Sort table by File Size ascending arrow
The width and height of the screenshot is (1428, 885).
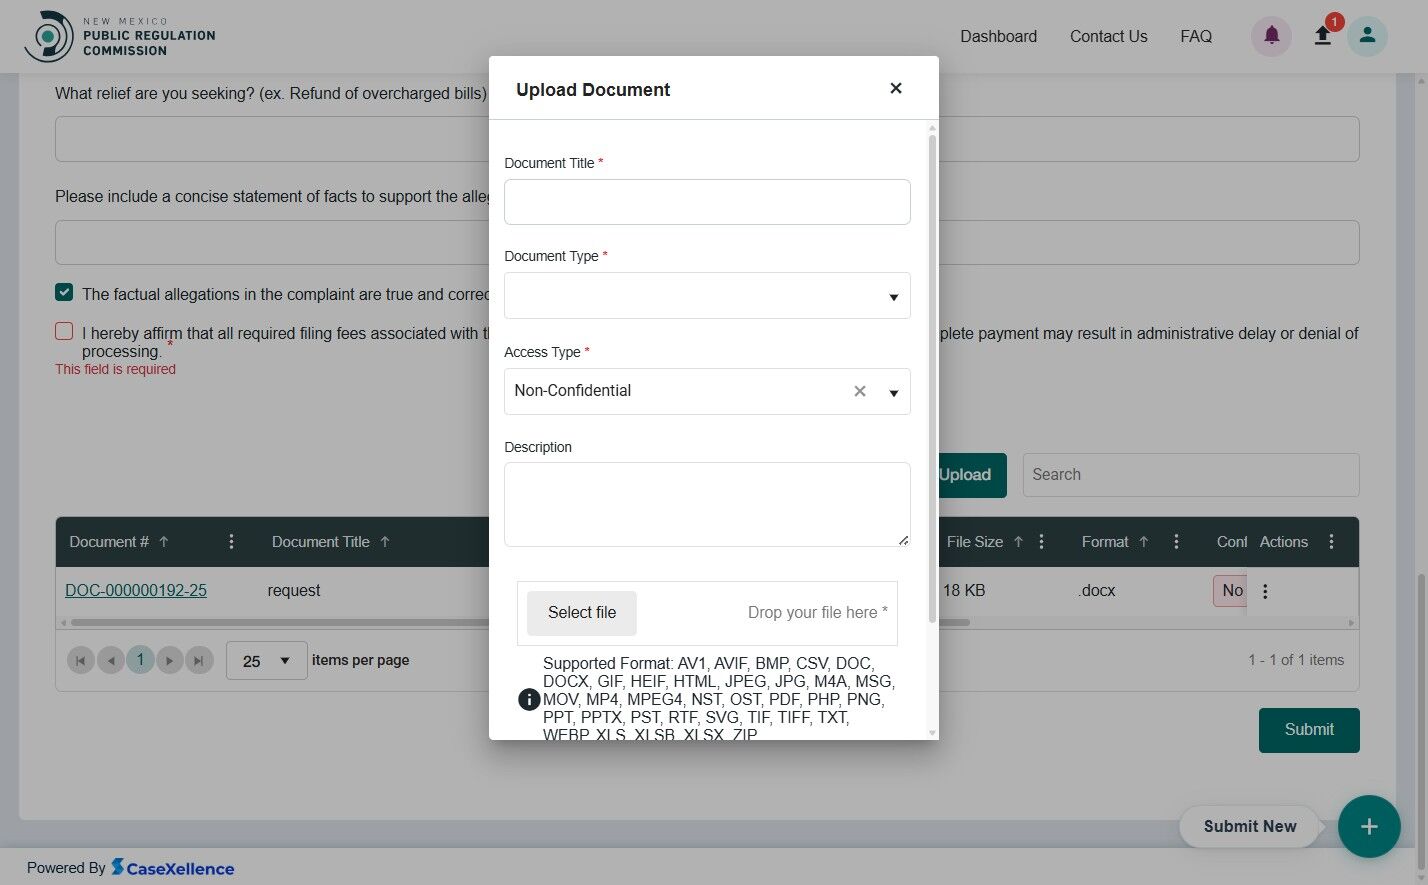coord(1019,541)
